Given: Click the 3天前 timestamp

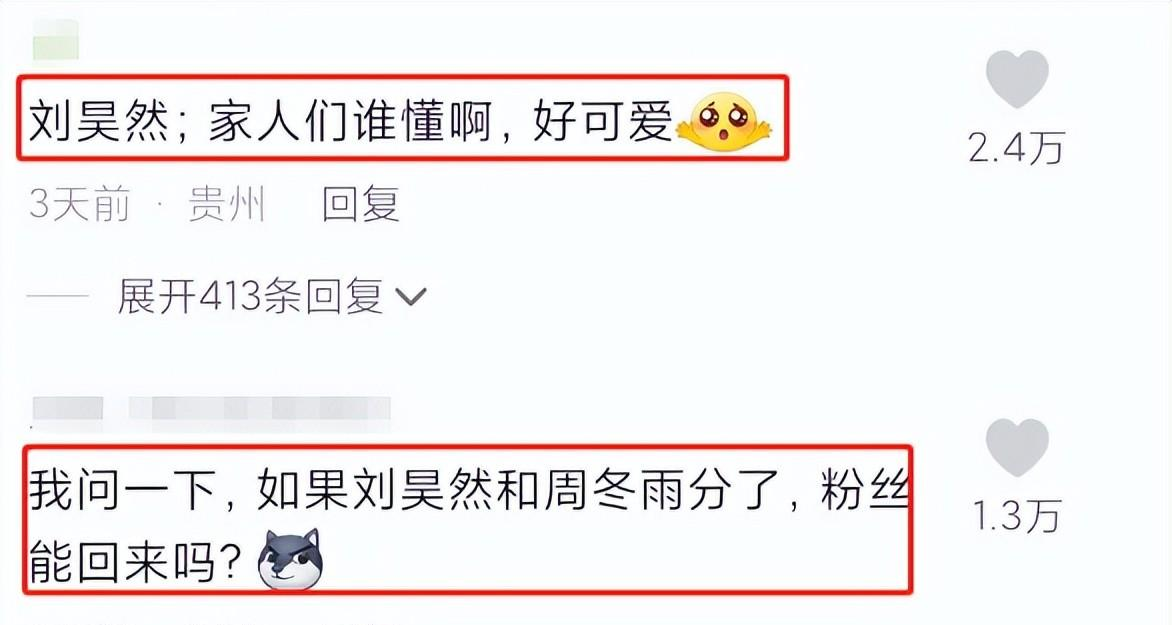Looking at the screenshot, I should (x=80, y=204).
